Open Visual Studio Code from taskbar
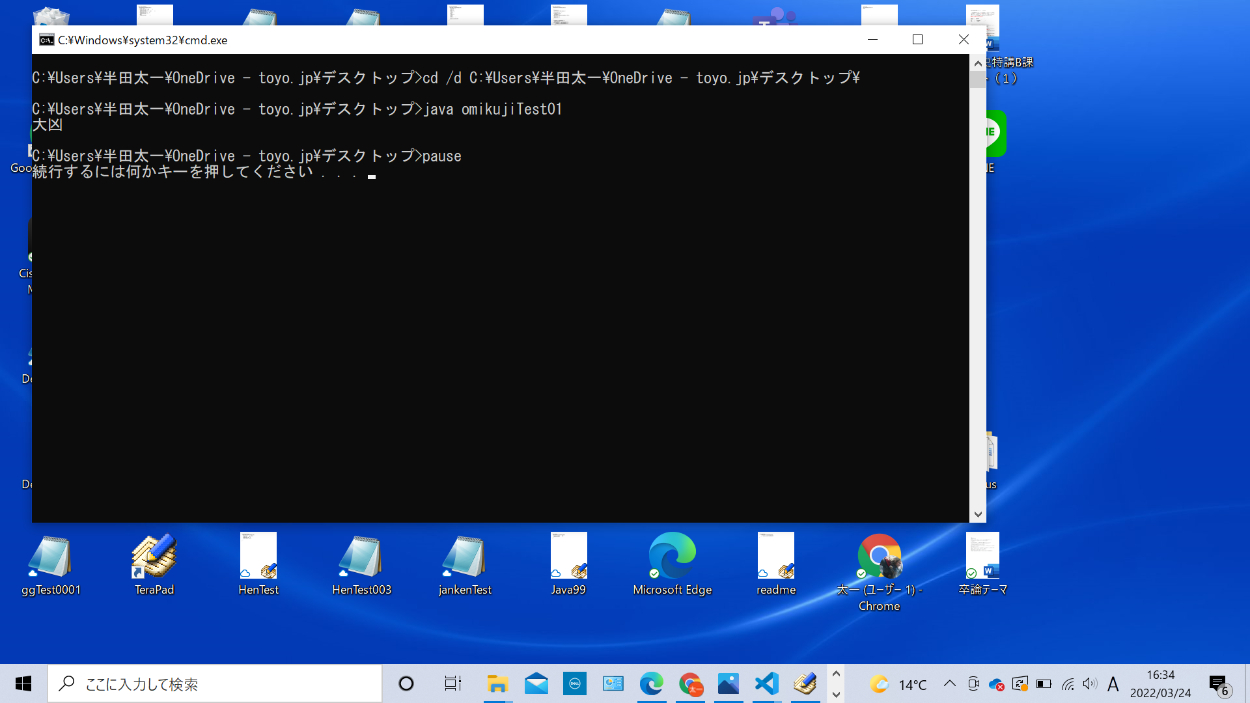This screenshot has height=703, width=1250. (766, 684)
